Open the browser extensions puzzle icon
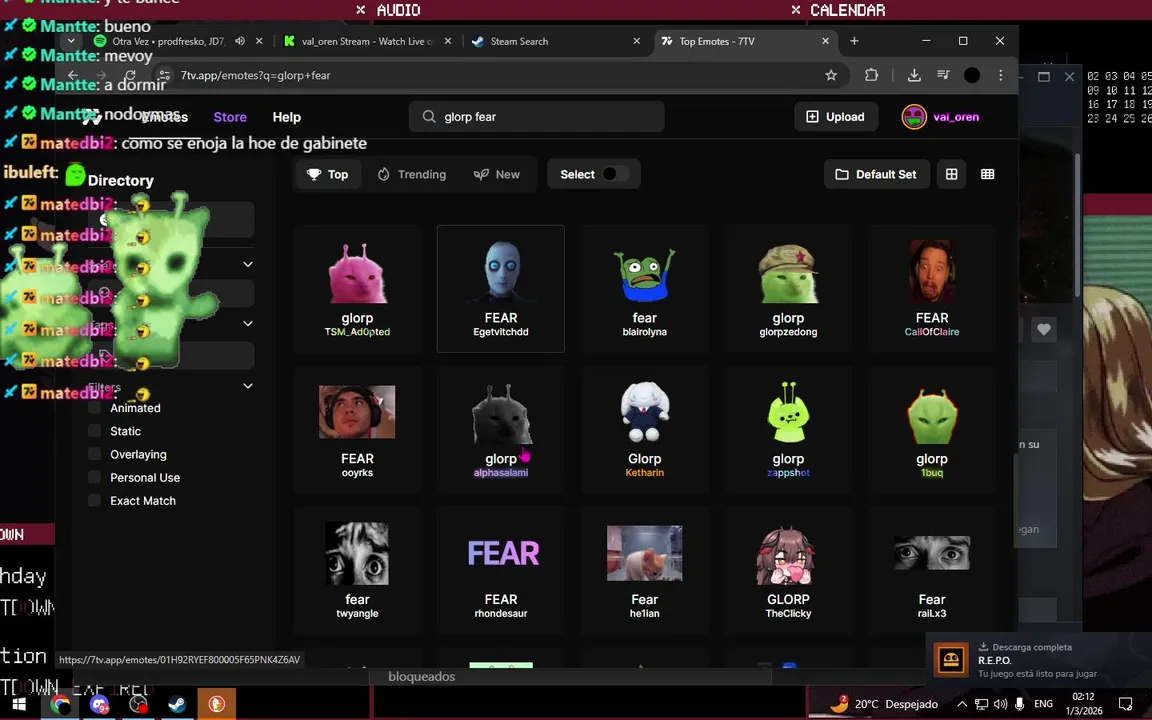 871,75
